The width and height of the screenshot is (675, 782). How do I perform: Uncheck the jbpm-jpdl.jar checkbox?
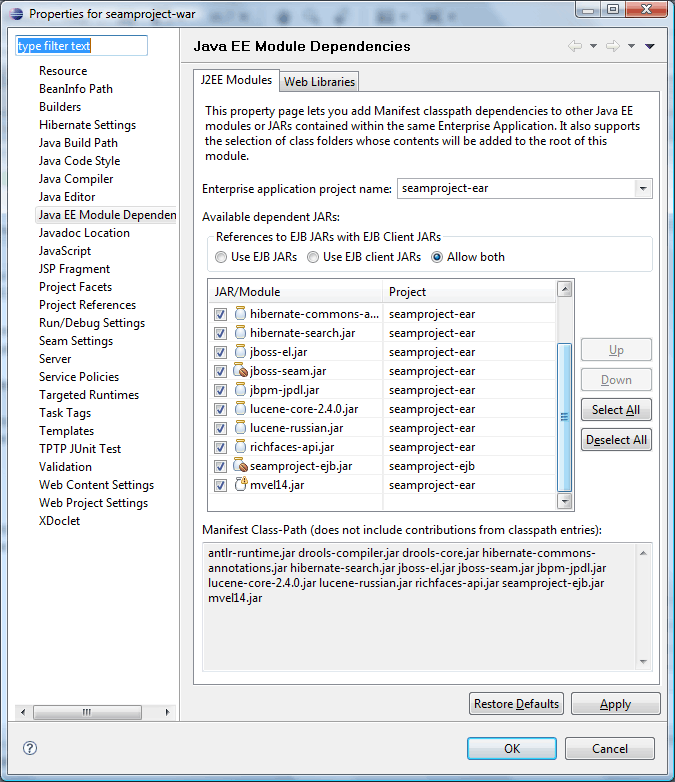tap(220, 390)
